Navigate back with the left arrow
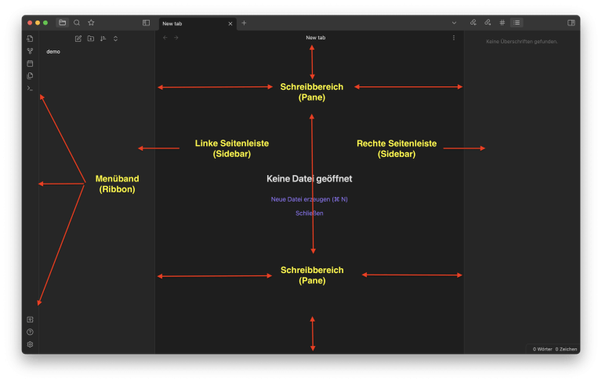Viewport: 602px width, 383px height. tap(165, 38)
